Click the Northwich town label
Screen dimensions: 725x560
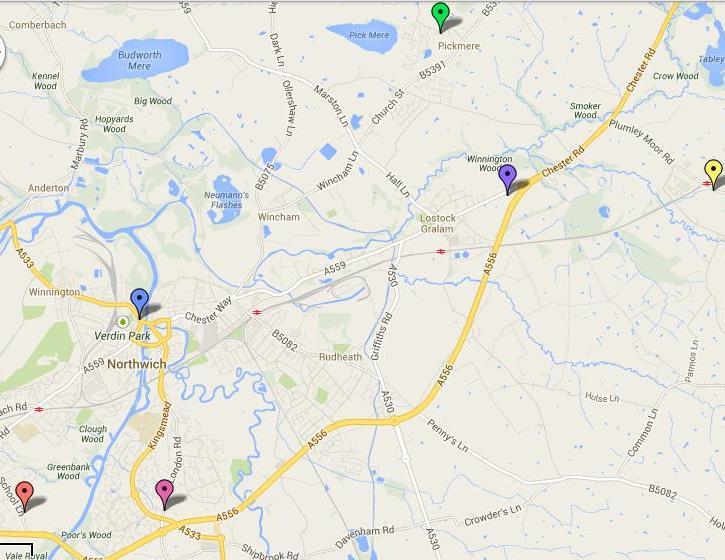137,364
